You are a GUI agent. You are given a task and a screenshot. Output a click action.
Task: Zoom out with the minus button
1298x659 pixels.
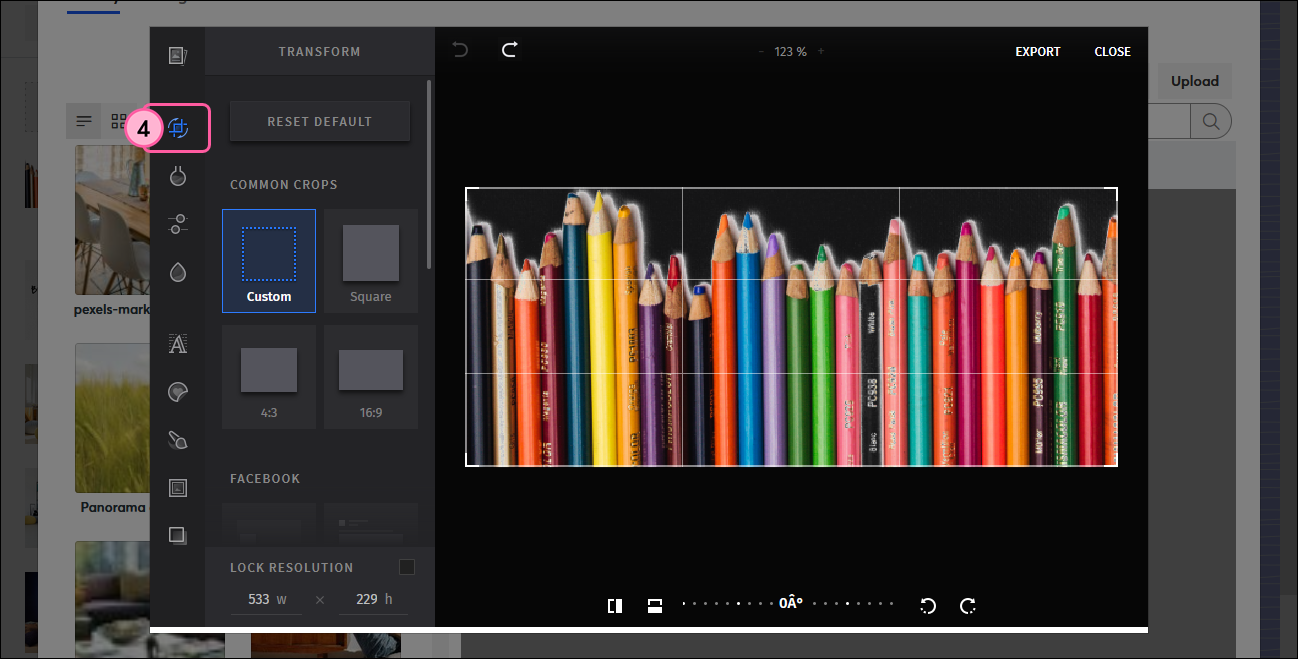point(761,51)
